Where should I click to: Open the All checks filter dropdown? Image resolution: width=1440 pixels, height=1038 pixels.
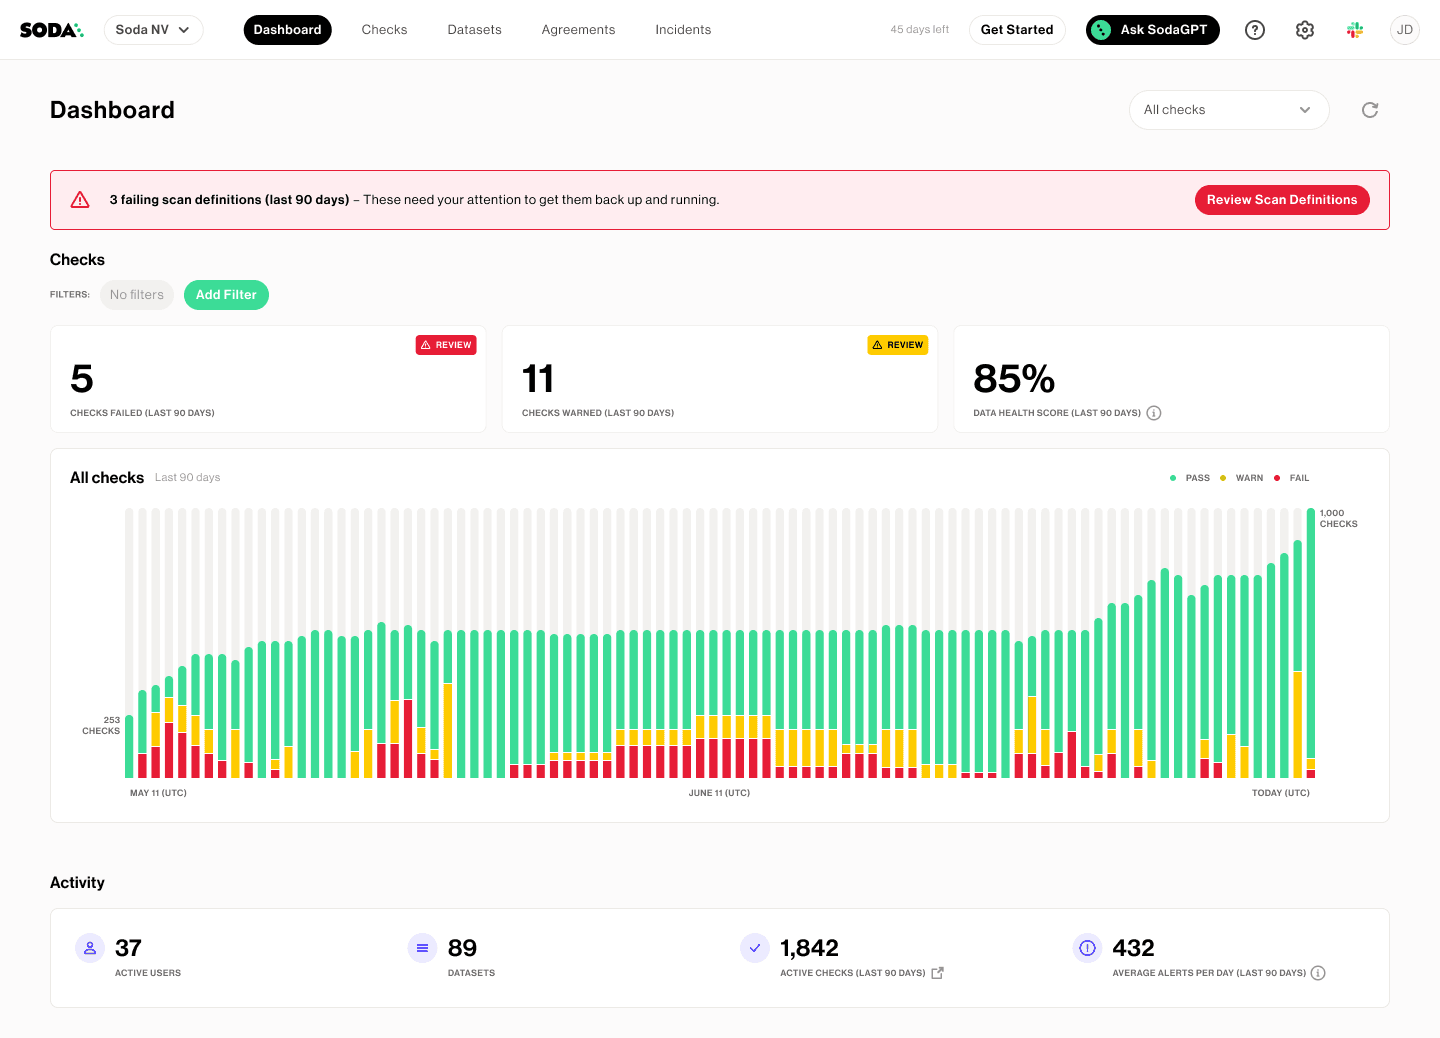(x=1228, y=110)
